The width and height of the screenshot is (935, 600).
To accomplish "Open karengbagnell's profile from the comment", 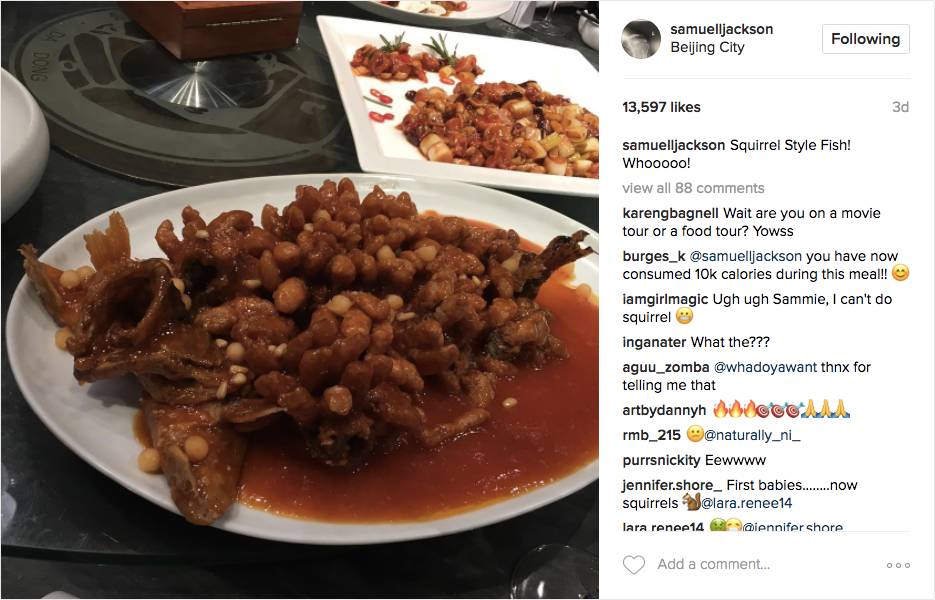I will click(670, 214).
